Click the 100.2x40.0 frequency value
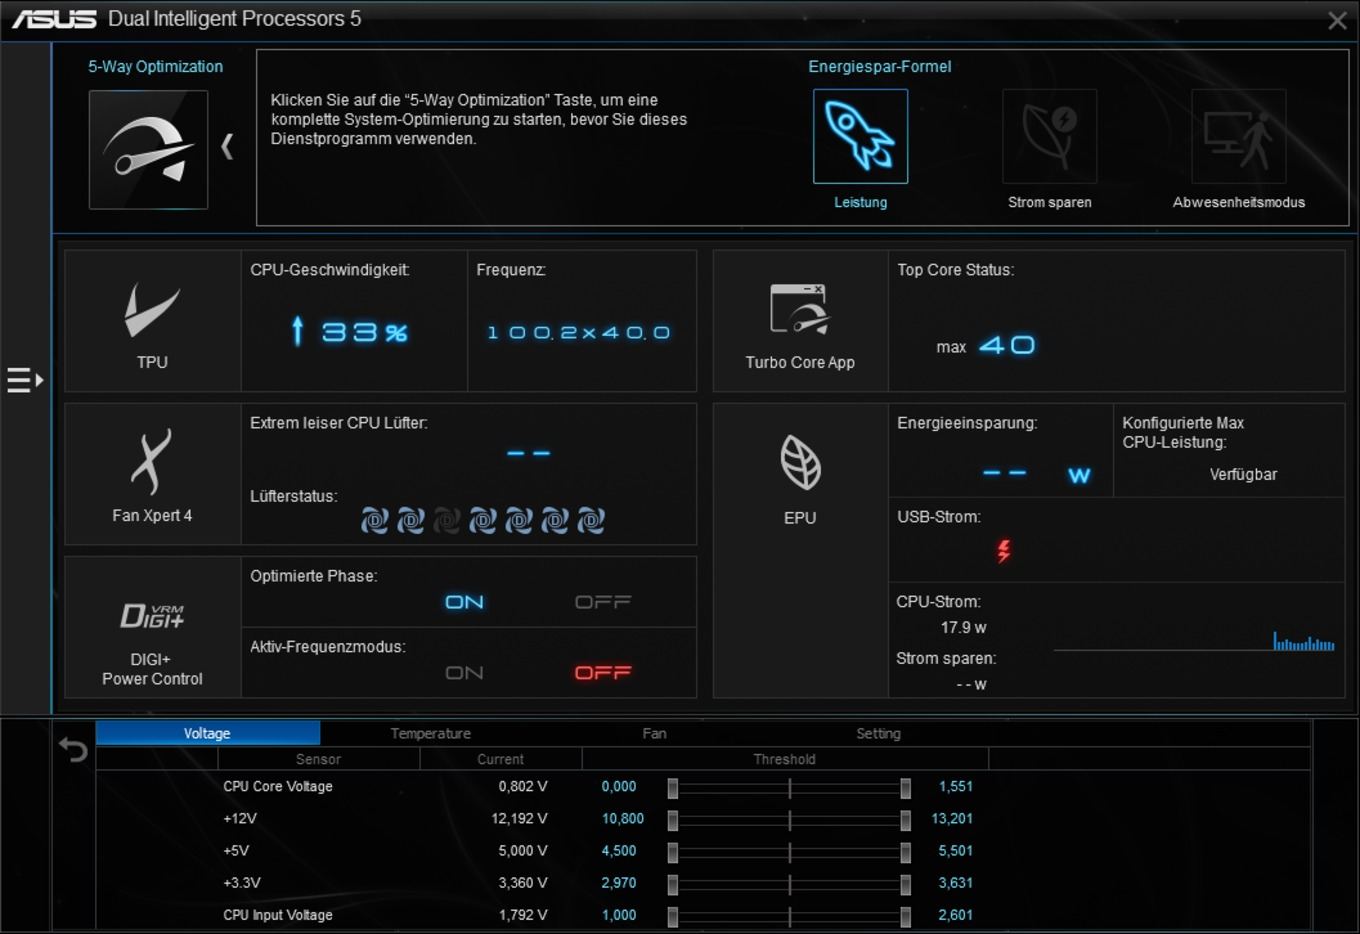This screenshot has height=934, width=1360. (x=578, y=332)
